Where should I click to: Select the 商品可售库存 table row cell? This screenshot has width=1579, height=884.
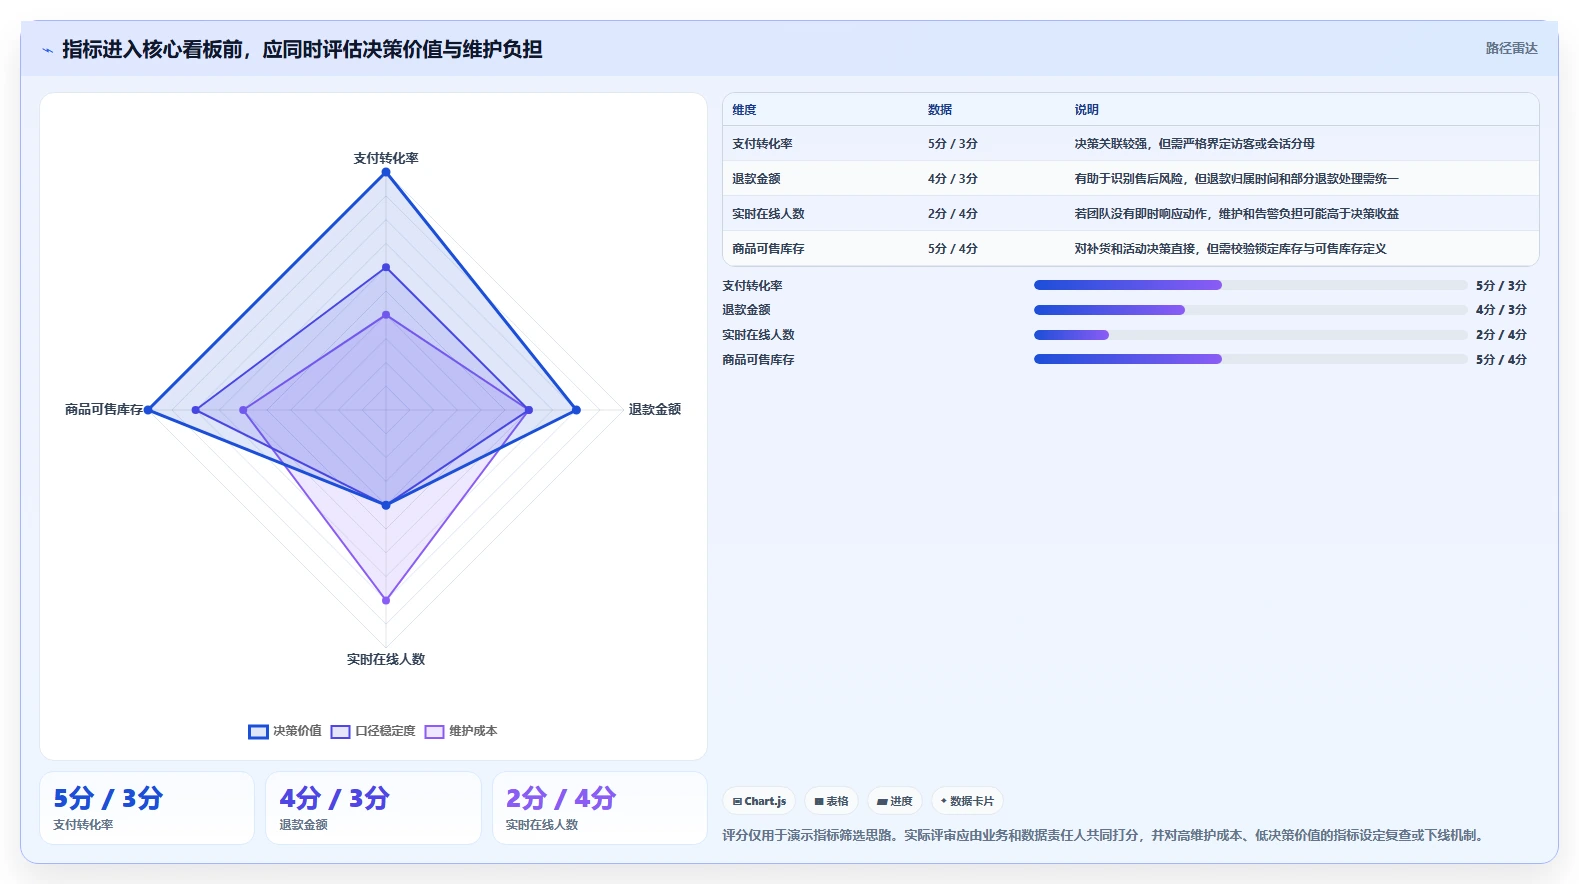[768, 249]
